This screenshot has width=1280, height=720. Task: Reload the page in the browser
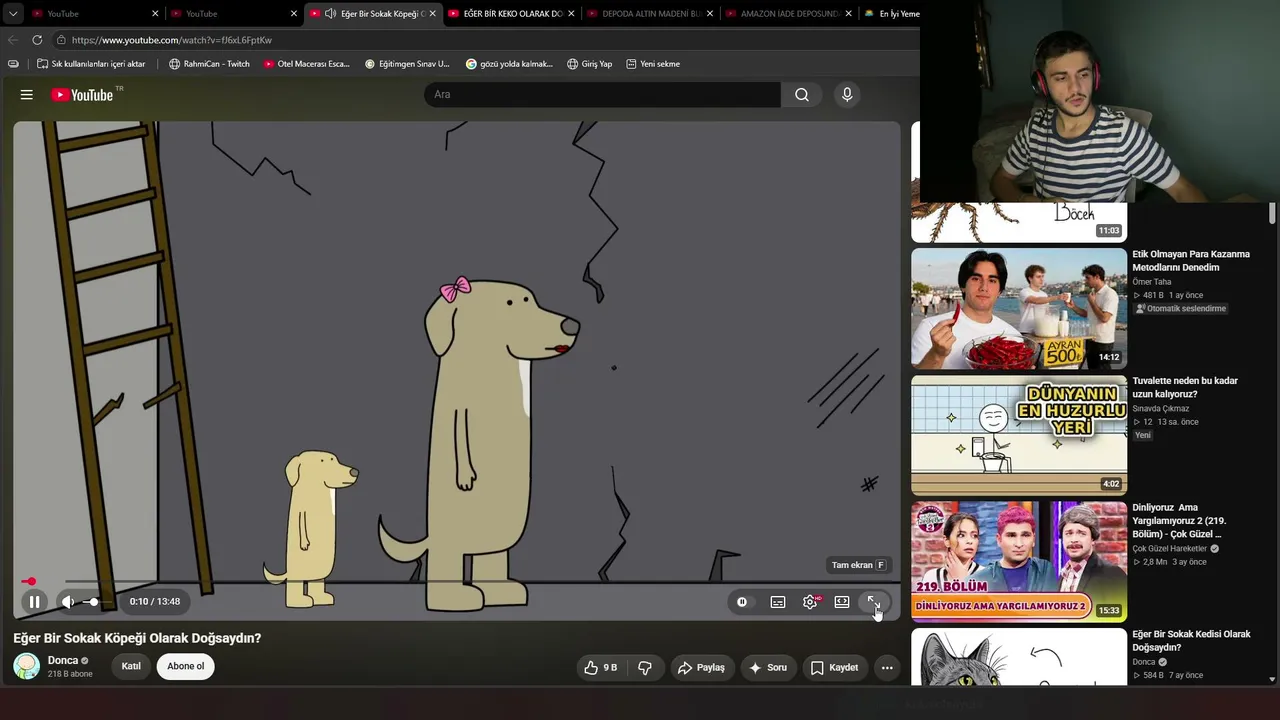coord(37,40)
